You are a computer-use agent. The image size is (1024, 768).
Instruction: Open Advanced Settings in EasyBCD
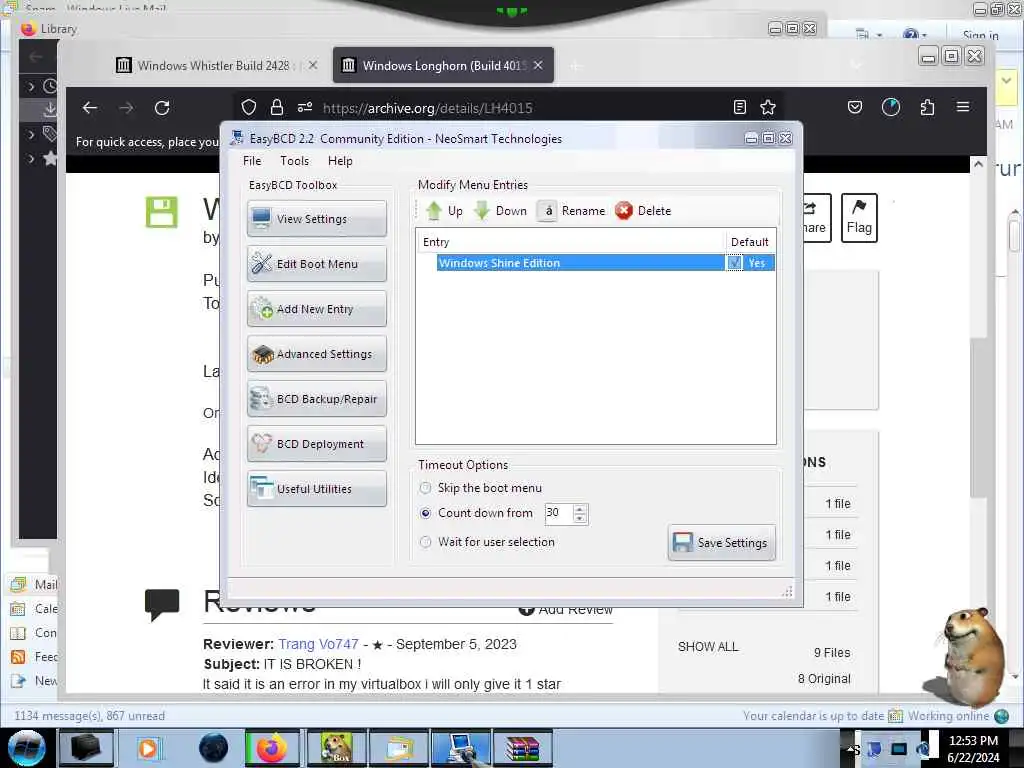pos(317,354)
